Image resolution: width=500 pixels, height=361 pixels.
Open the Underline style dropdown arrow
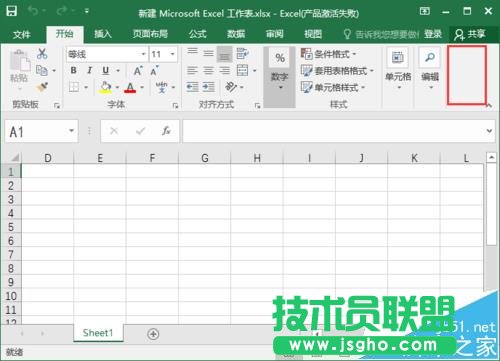tap(118, 71)
